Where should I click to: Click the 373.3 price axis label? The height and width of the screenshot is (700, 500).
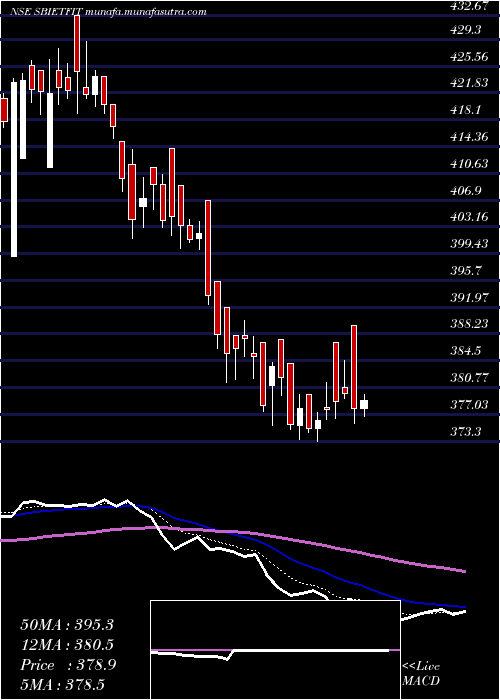coord(467,432)
